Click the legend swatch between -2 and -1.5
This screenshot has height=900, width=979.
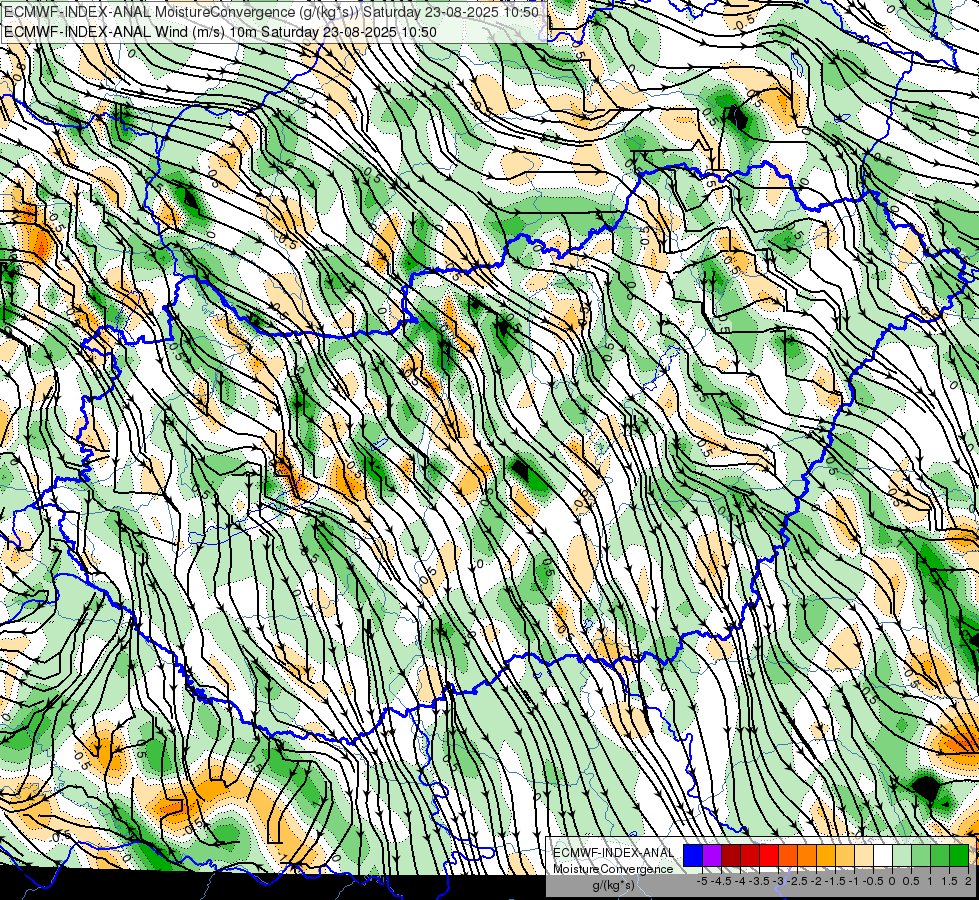tap(826, 856)
